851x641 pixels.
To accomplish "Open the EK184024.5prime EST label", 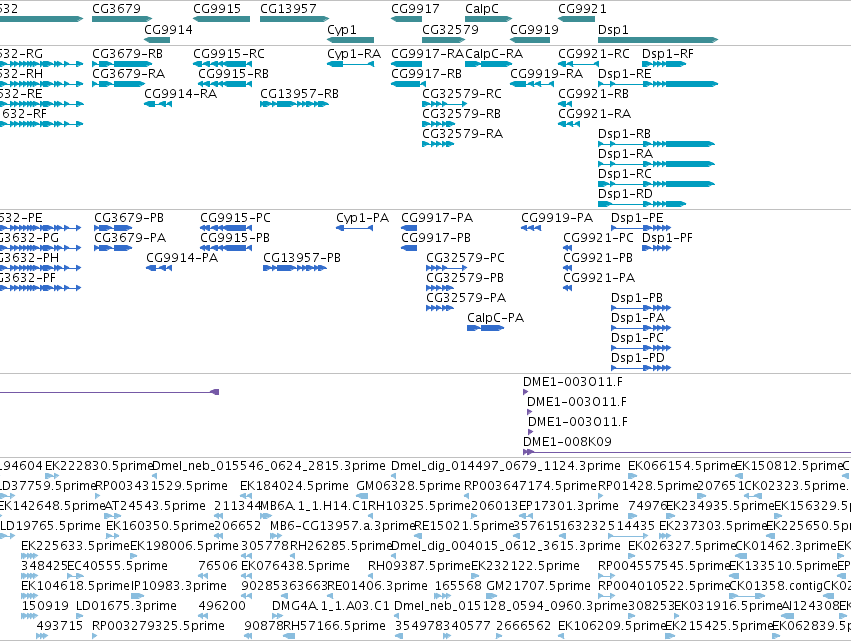I will pos(294,486).
